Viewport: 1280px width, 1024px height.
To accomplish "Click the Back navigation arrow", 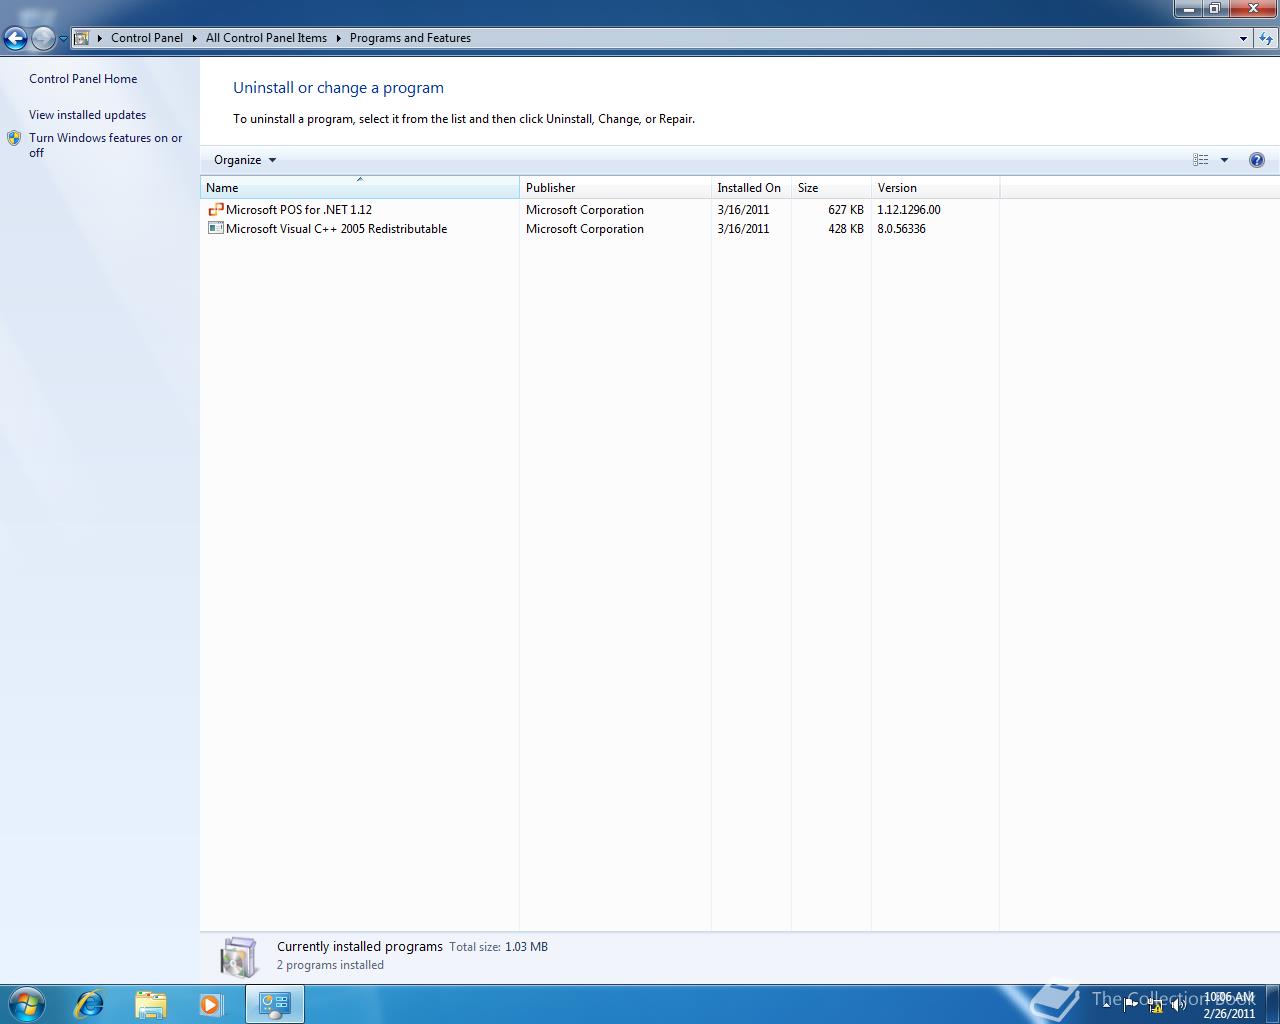I will (15, 38).
